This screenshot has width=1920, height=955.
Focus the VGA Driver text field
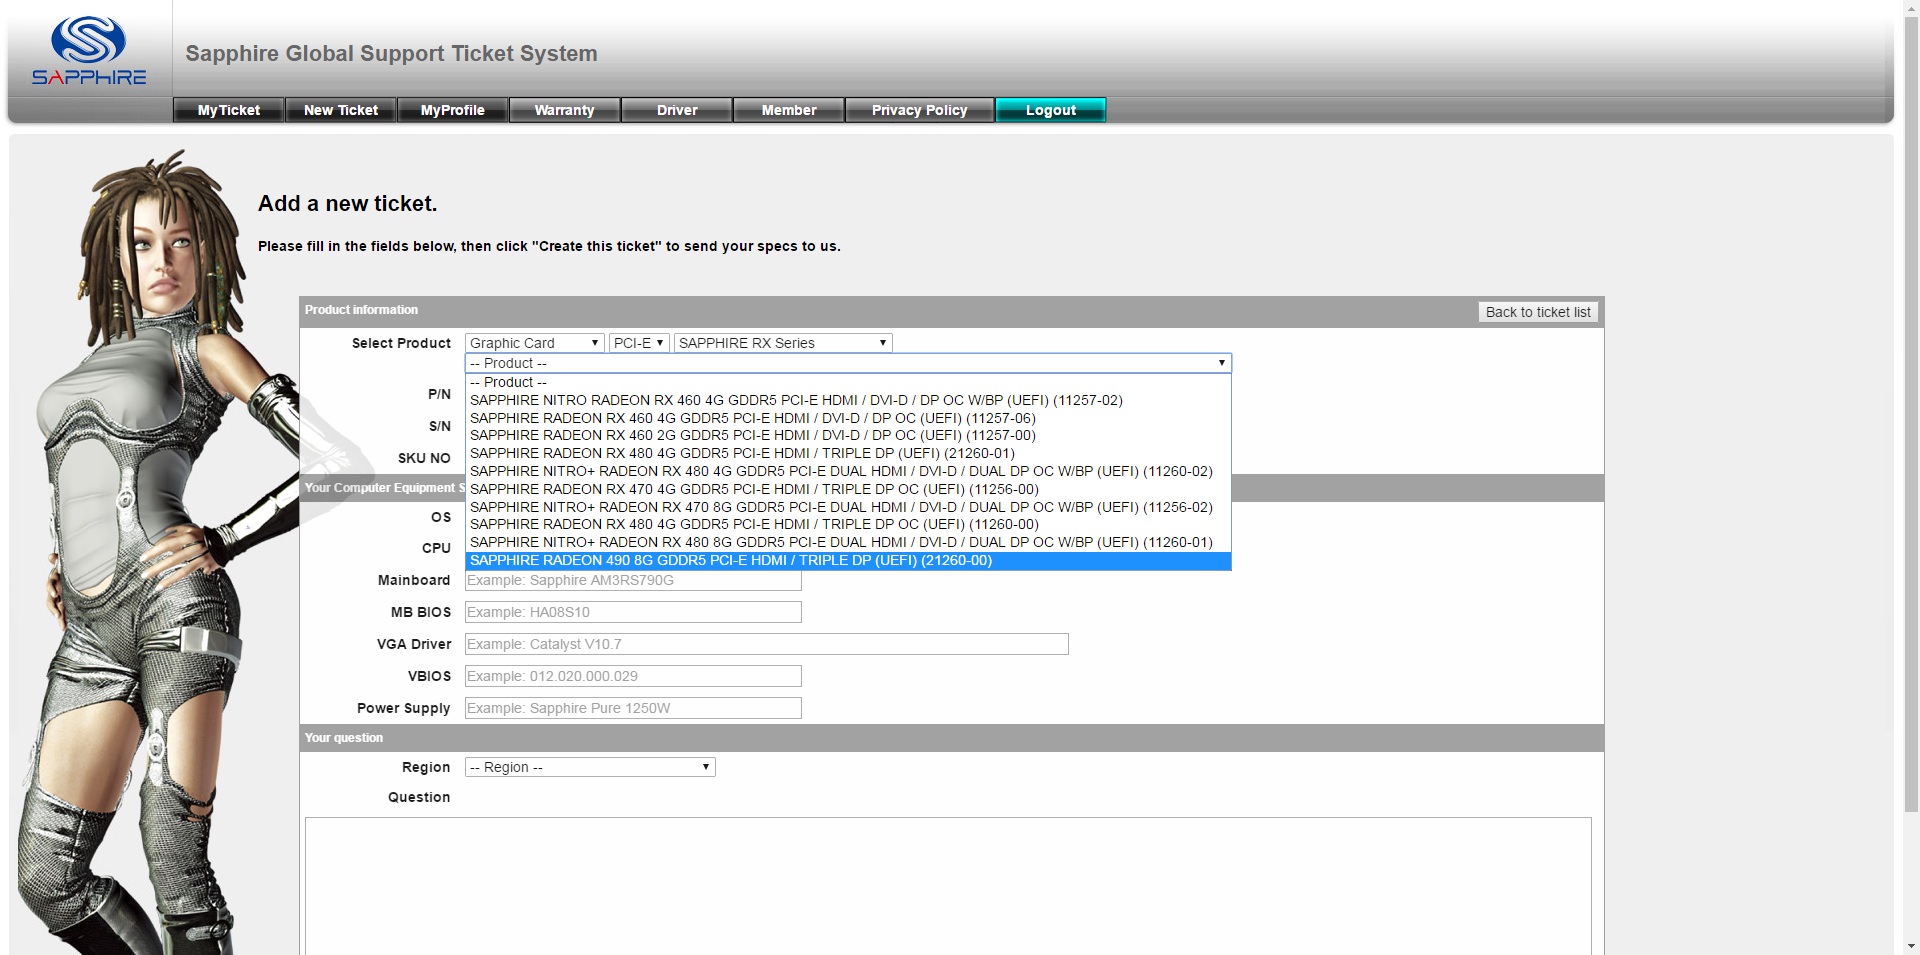(x=766, y=644)
